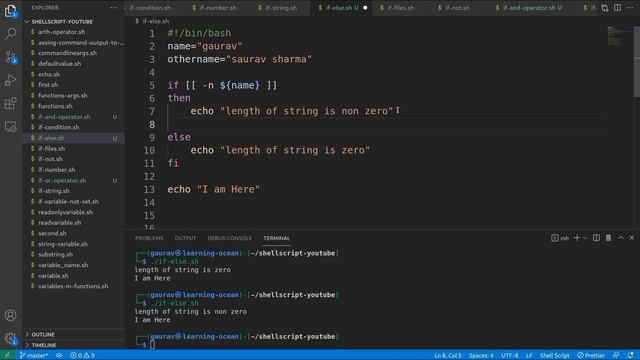640x360 pixels.
Task: Click the master branch in status bar
Action: point(33,355)
